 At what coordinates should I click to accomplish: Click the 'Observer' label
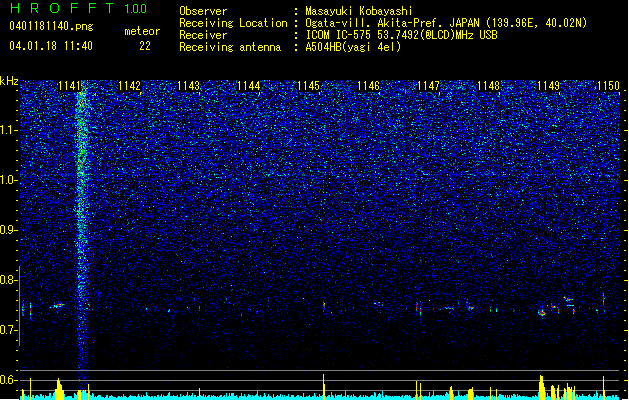[203, 11]
